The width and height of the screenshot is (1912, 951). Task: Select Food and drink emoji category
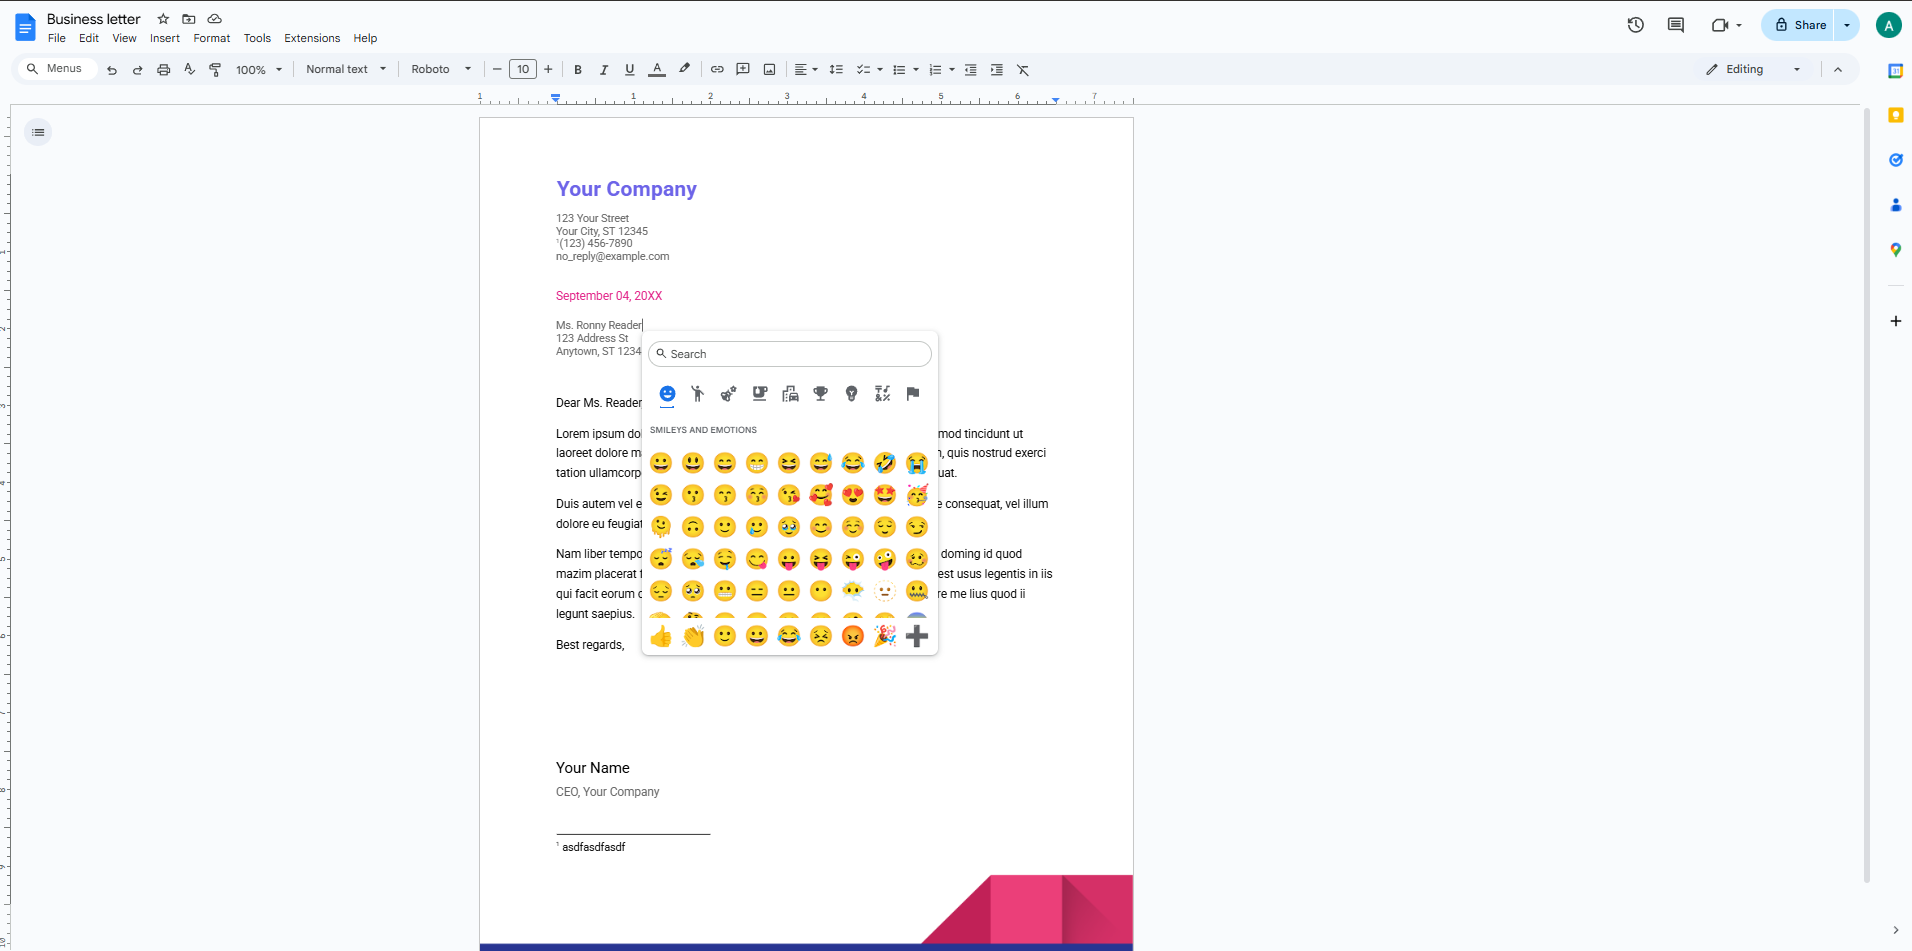760,394
